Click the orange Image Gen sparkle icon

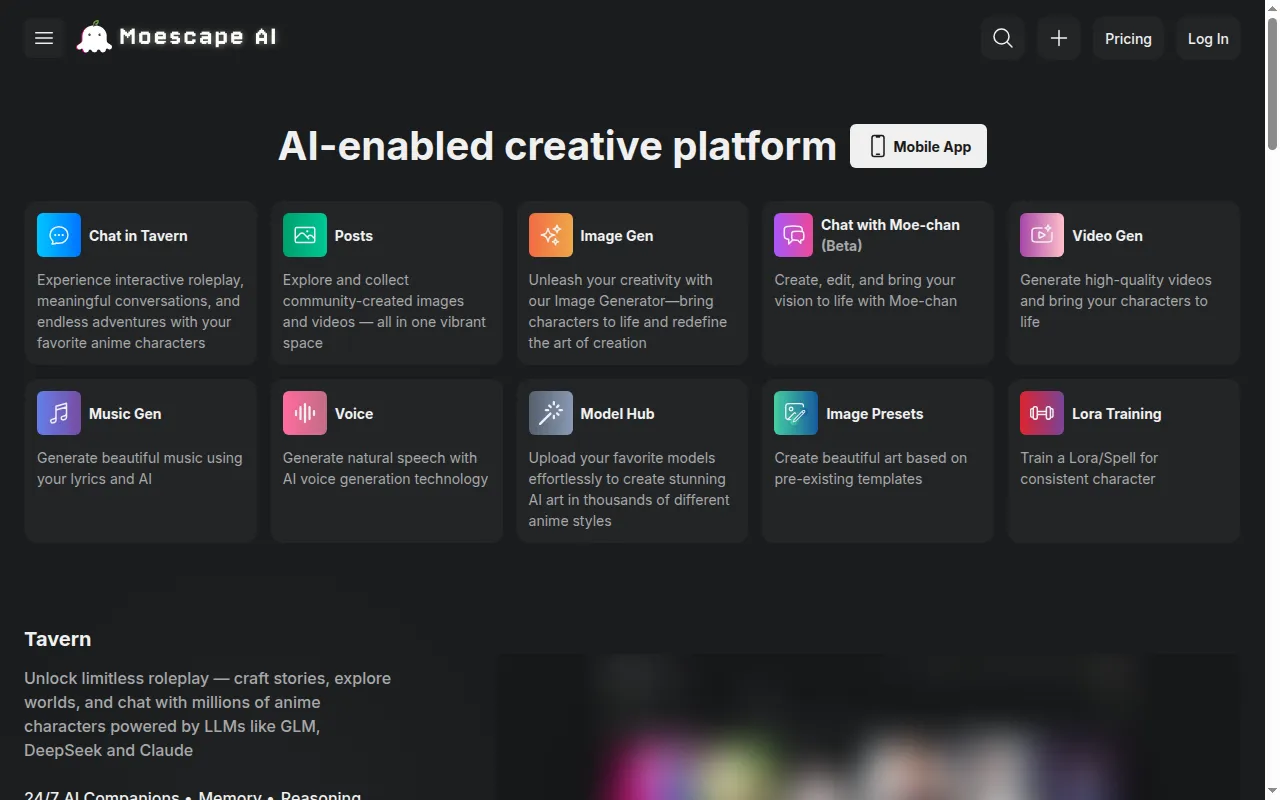(551, 235)
